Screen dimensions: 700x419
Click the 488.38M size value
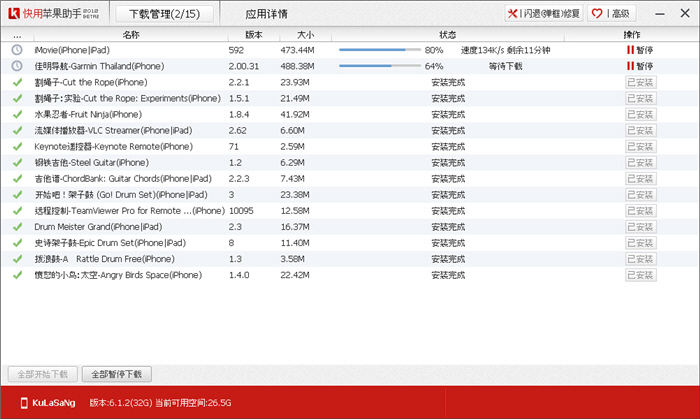click(x=297, y=66)
